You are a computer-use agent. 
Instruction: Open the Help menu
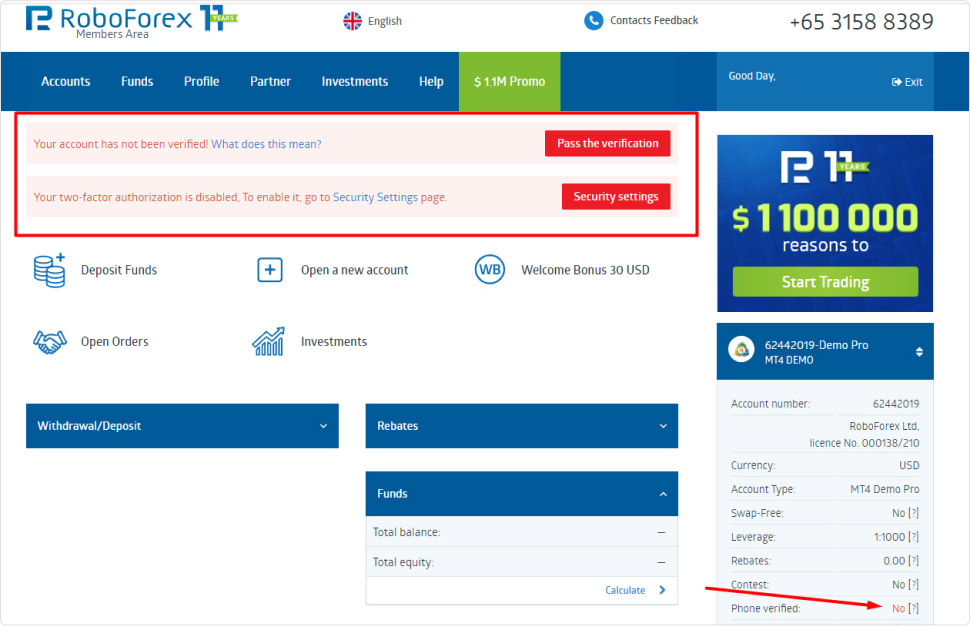point(431,82)
